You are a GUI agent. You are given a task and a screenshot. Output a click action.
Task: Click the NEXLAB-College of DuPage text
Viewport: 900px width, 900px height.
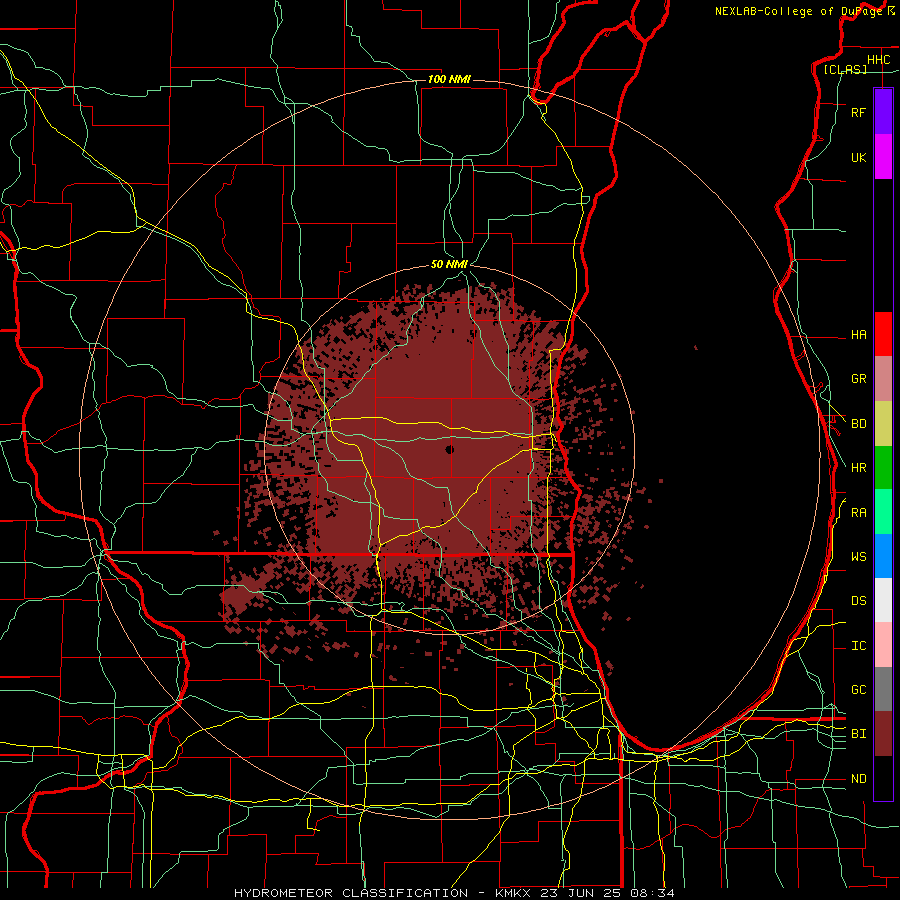pos(798,11)
